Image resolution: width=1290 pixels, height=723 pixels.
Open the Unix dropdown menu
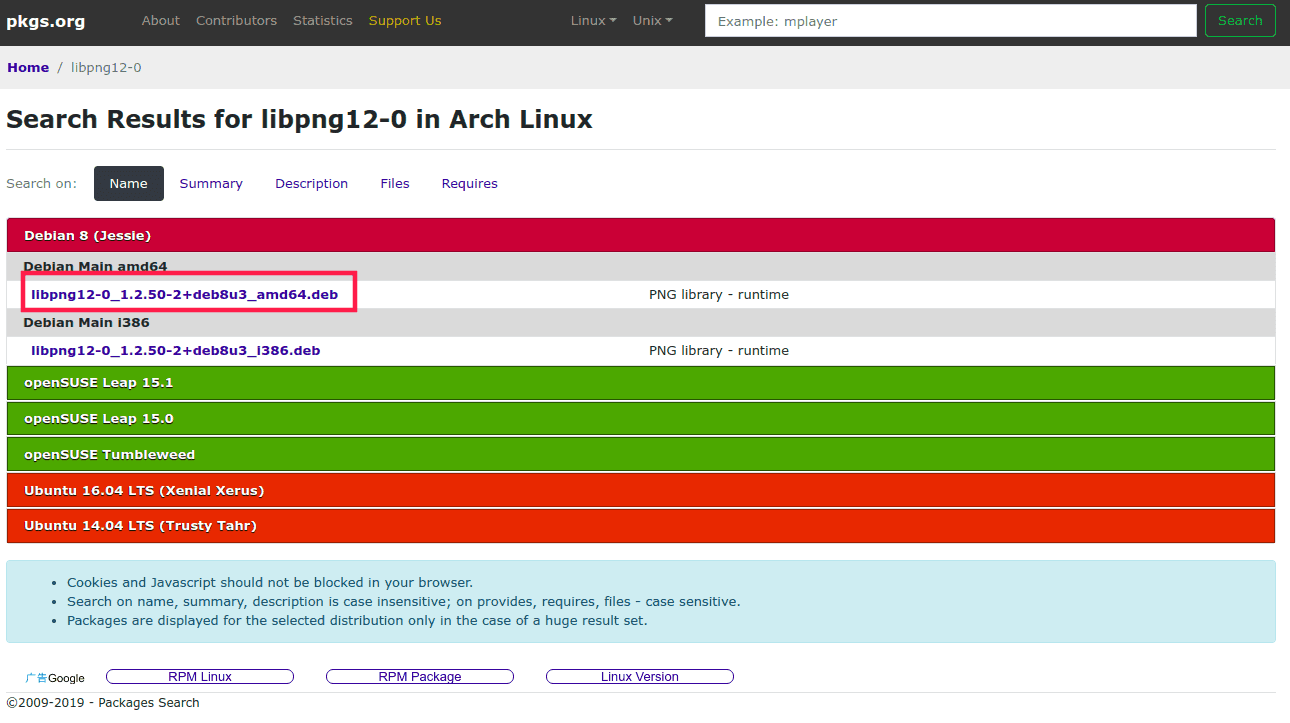652,20
